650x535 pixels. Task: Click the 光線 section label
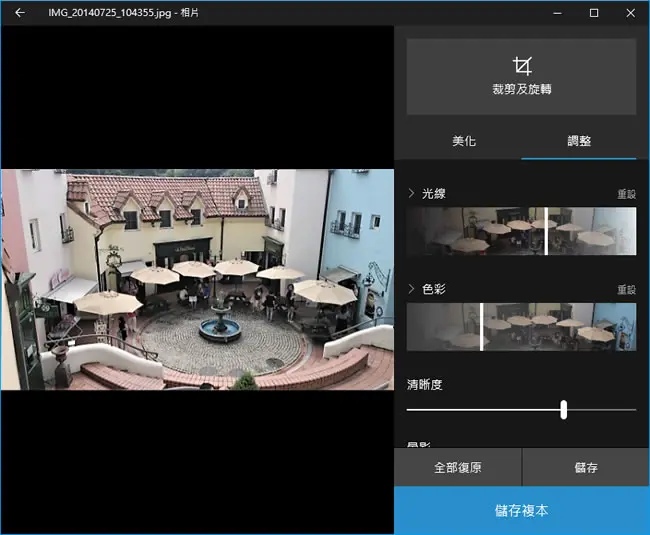434,194
